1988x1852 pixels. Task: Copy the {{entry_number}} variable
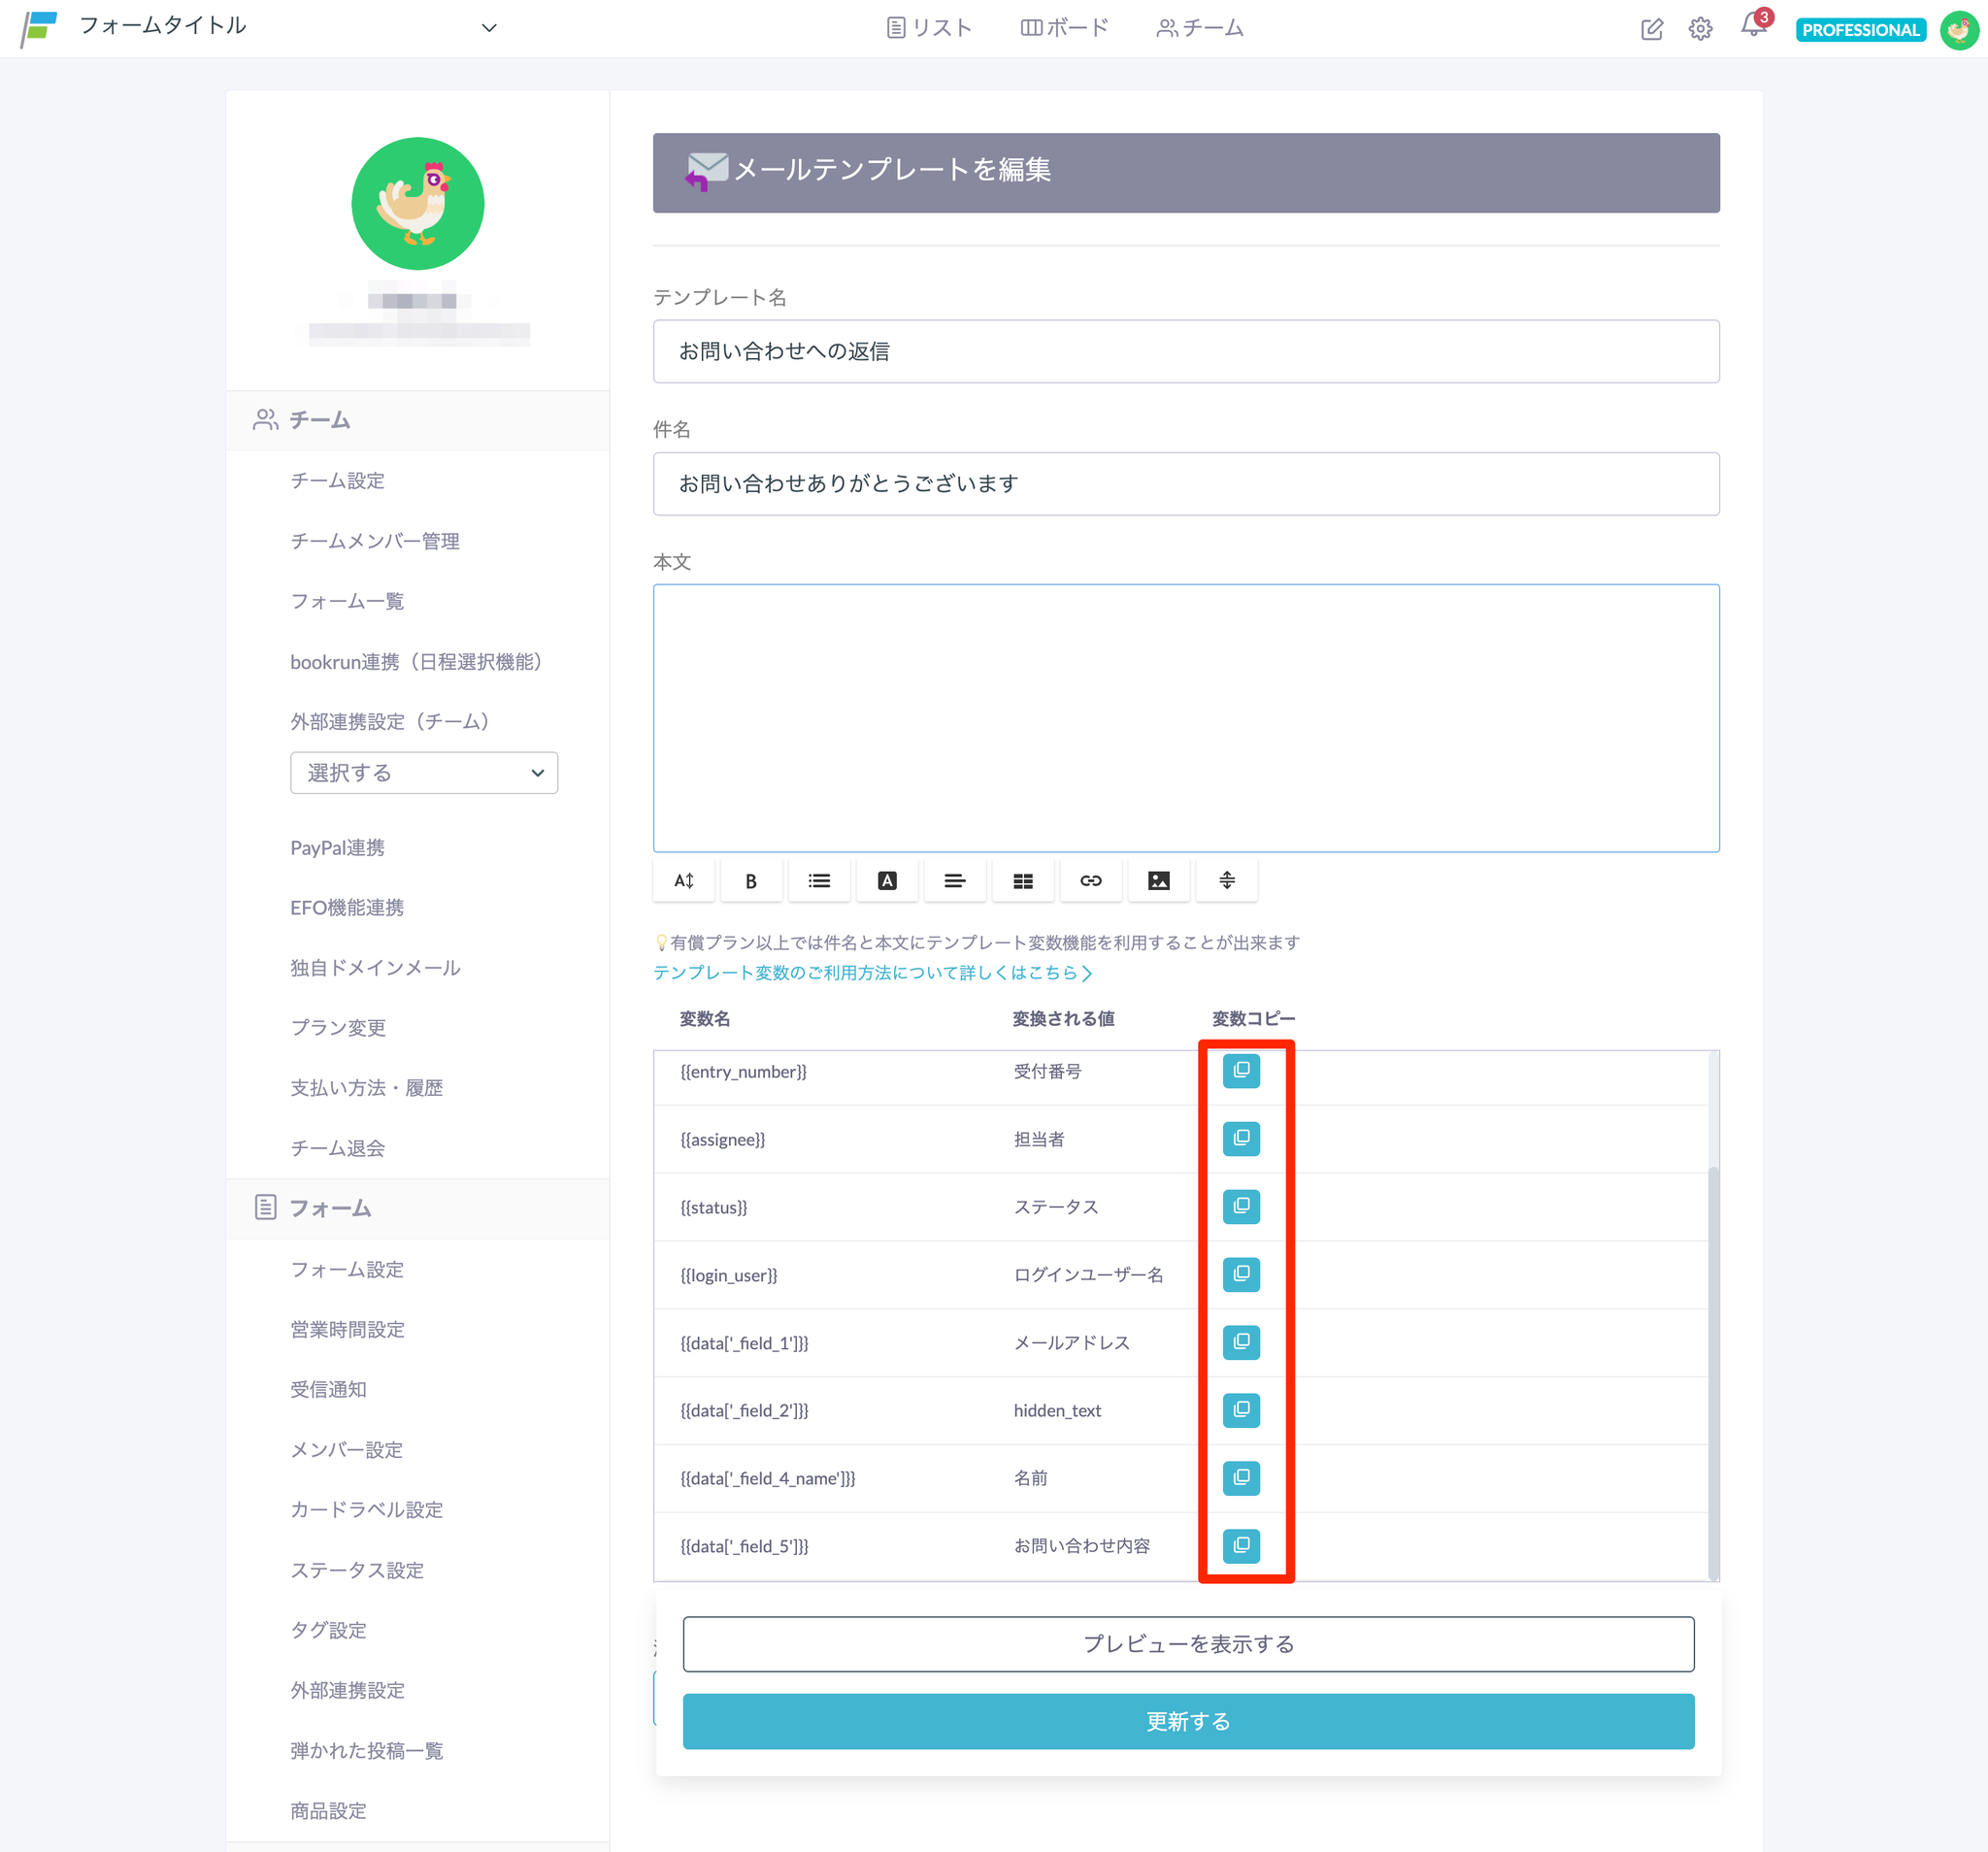1241,1071
